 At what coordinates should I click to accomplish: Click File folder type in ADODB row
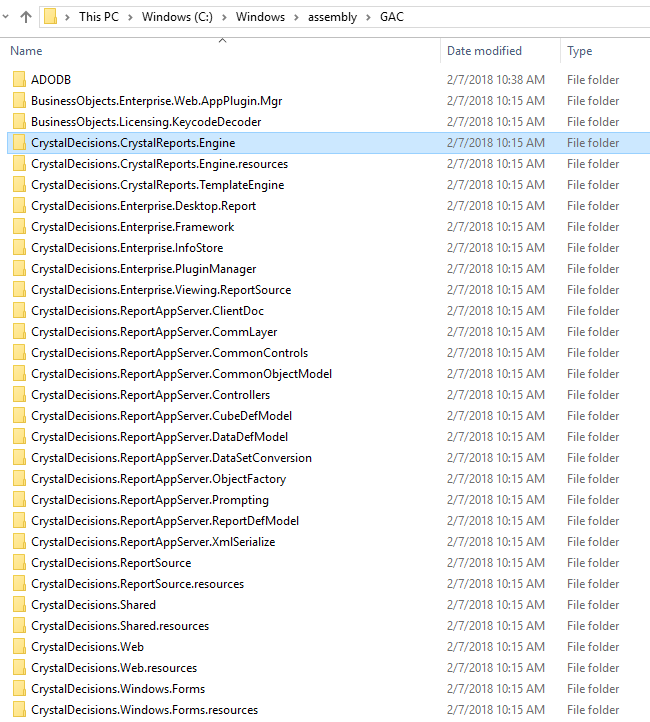(593, 80)
